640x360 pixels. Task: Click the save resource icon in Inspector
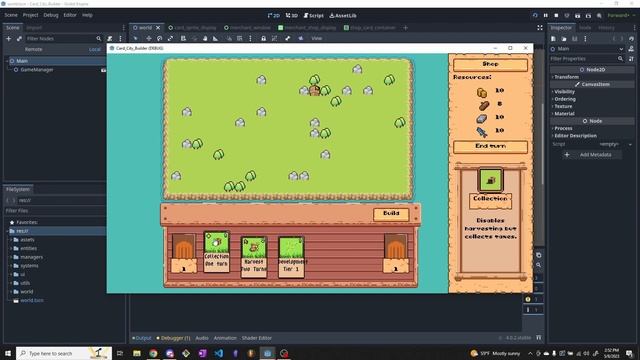(575, 39)
